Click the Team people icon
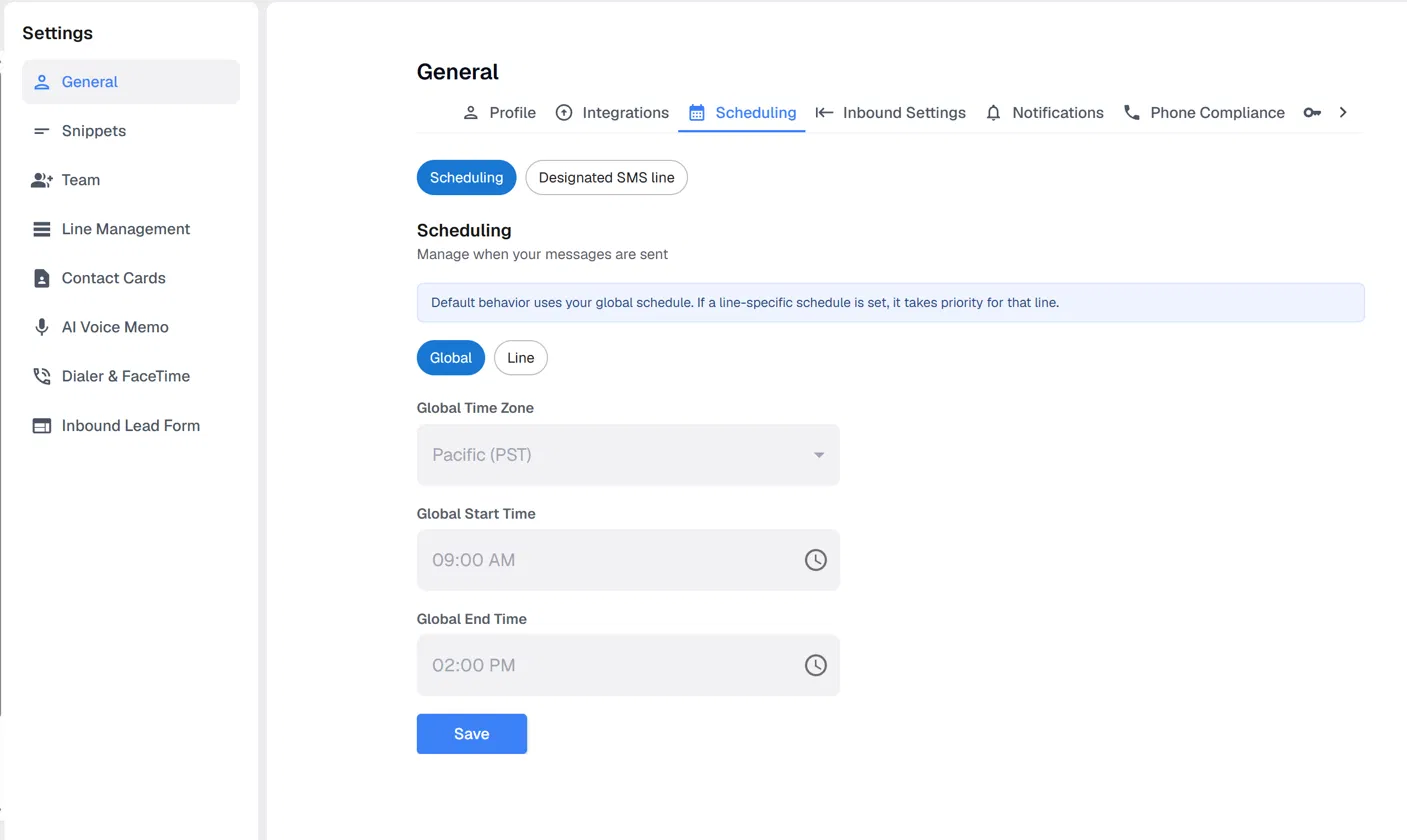The width and height of the screenshot is (1407, 840). (42, 180)
